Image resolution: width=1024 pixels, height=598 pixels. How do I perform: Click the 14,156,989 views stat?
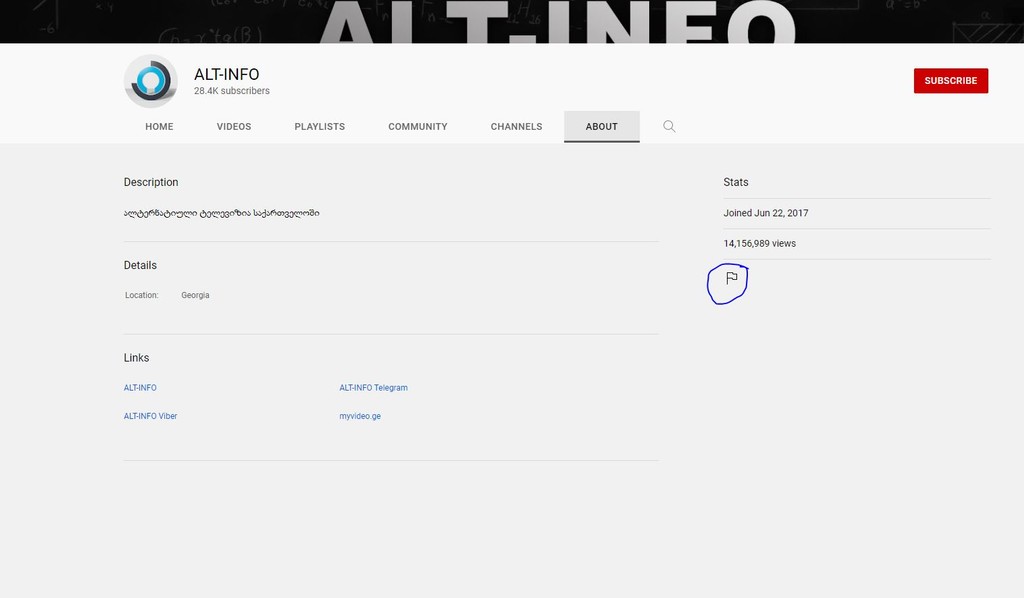[760, 244]
